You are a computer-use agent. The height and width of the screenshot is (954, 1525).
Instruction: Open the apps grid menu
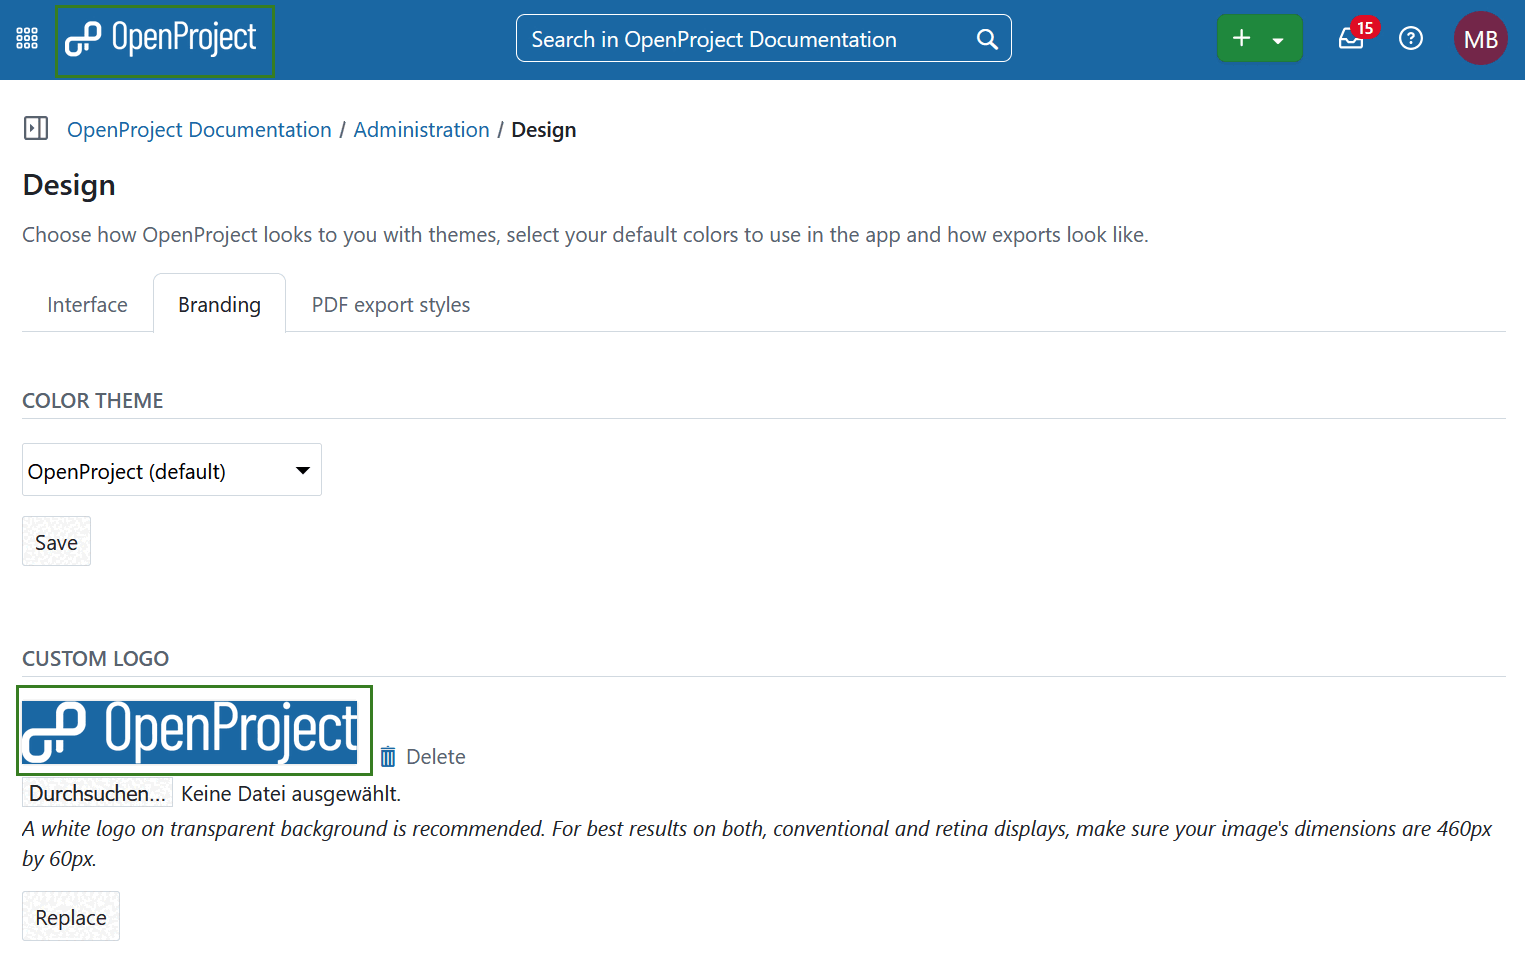coord(26,38)
